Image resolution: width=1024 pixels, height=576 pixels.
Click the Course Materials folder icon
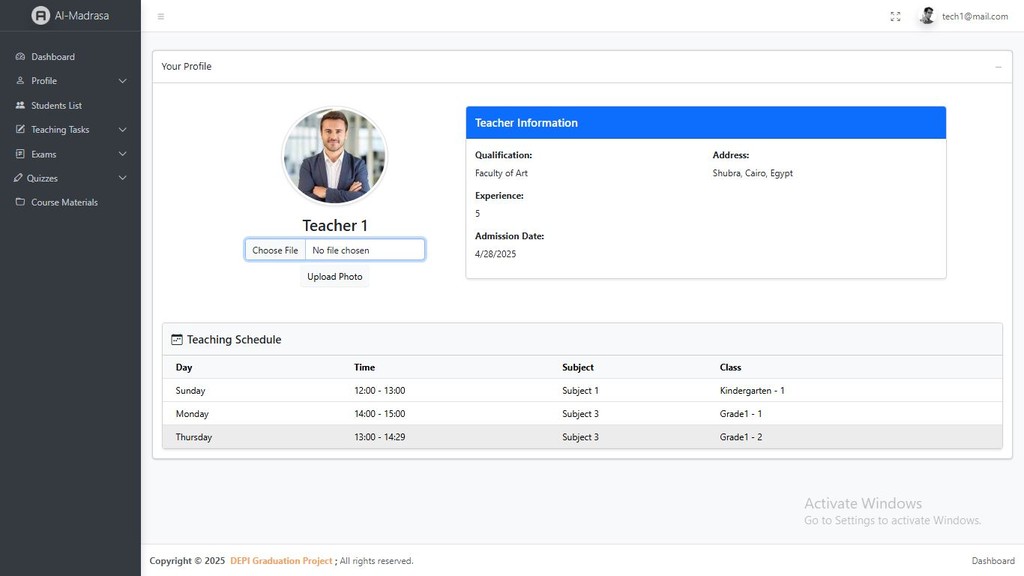(x=20, y=203)
